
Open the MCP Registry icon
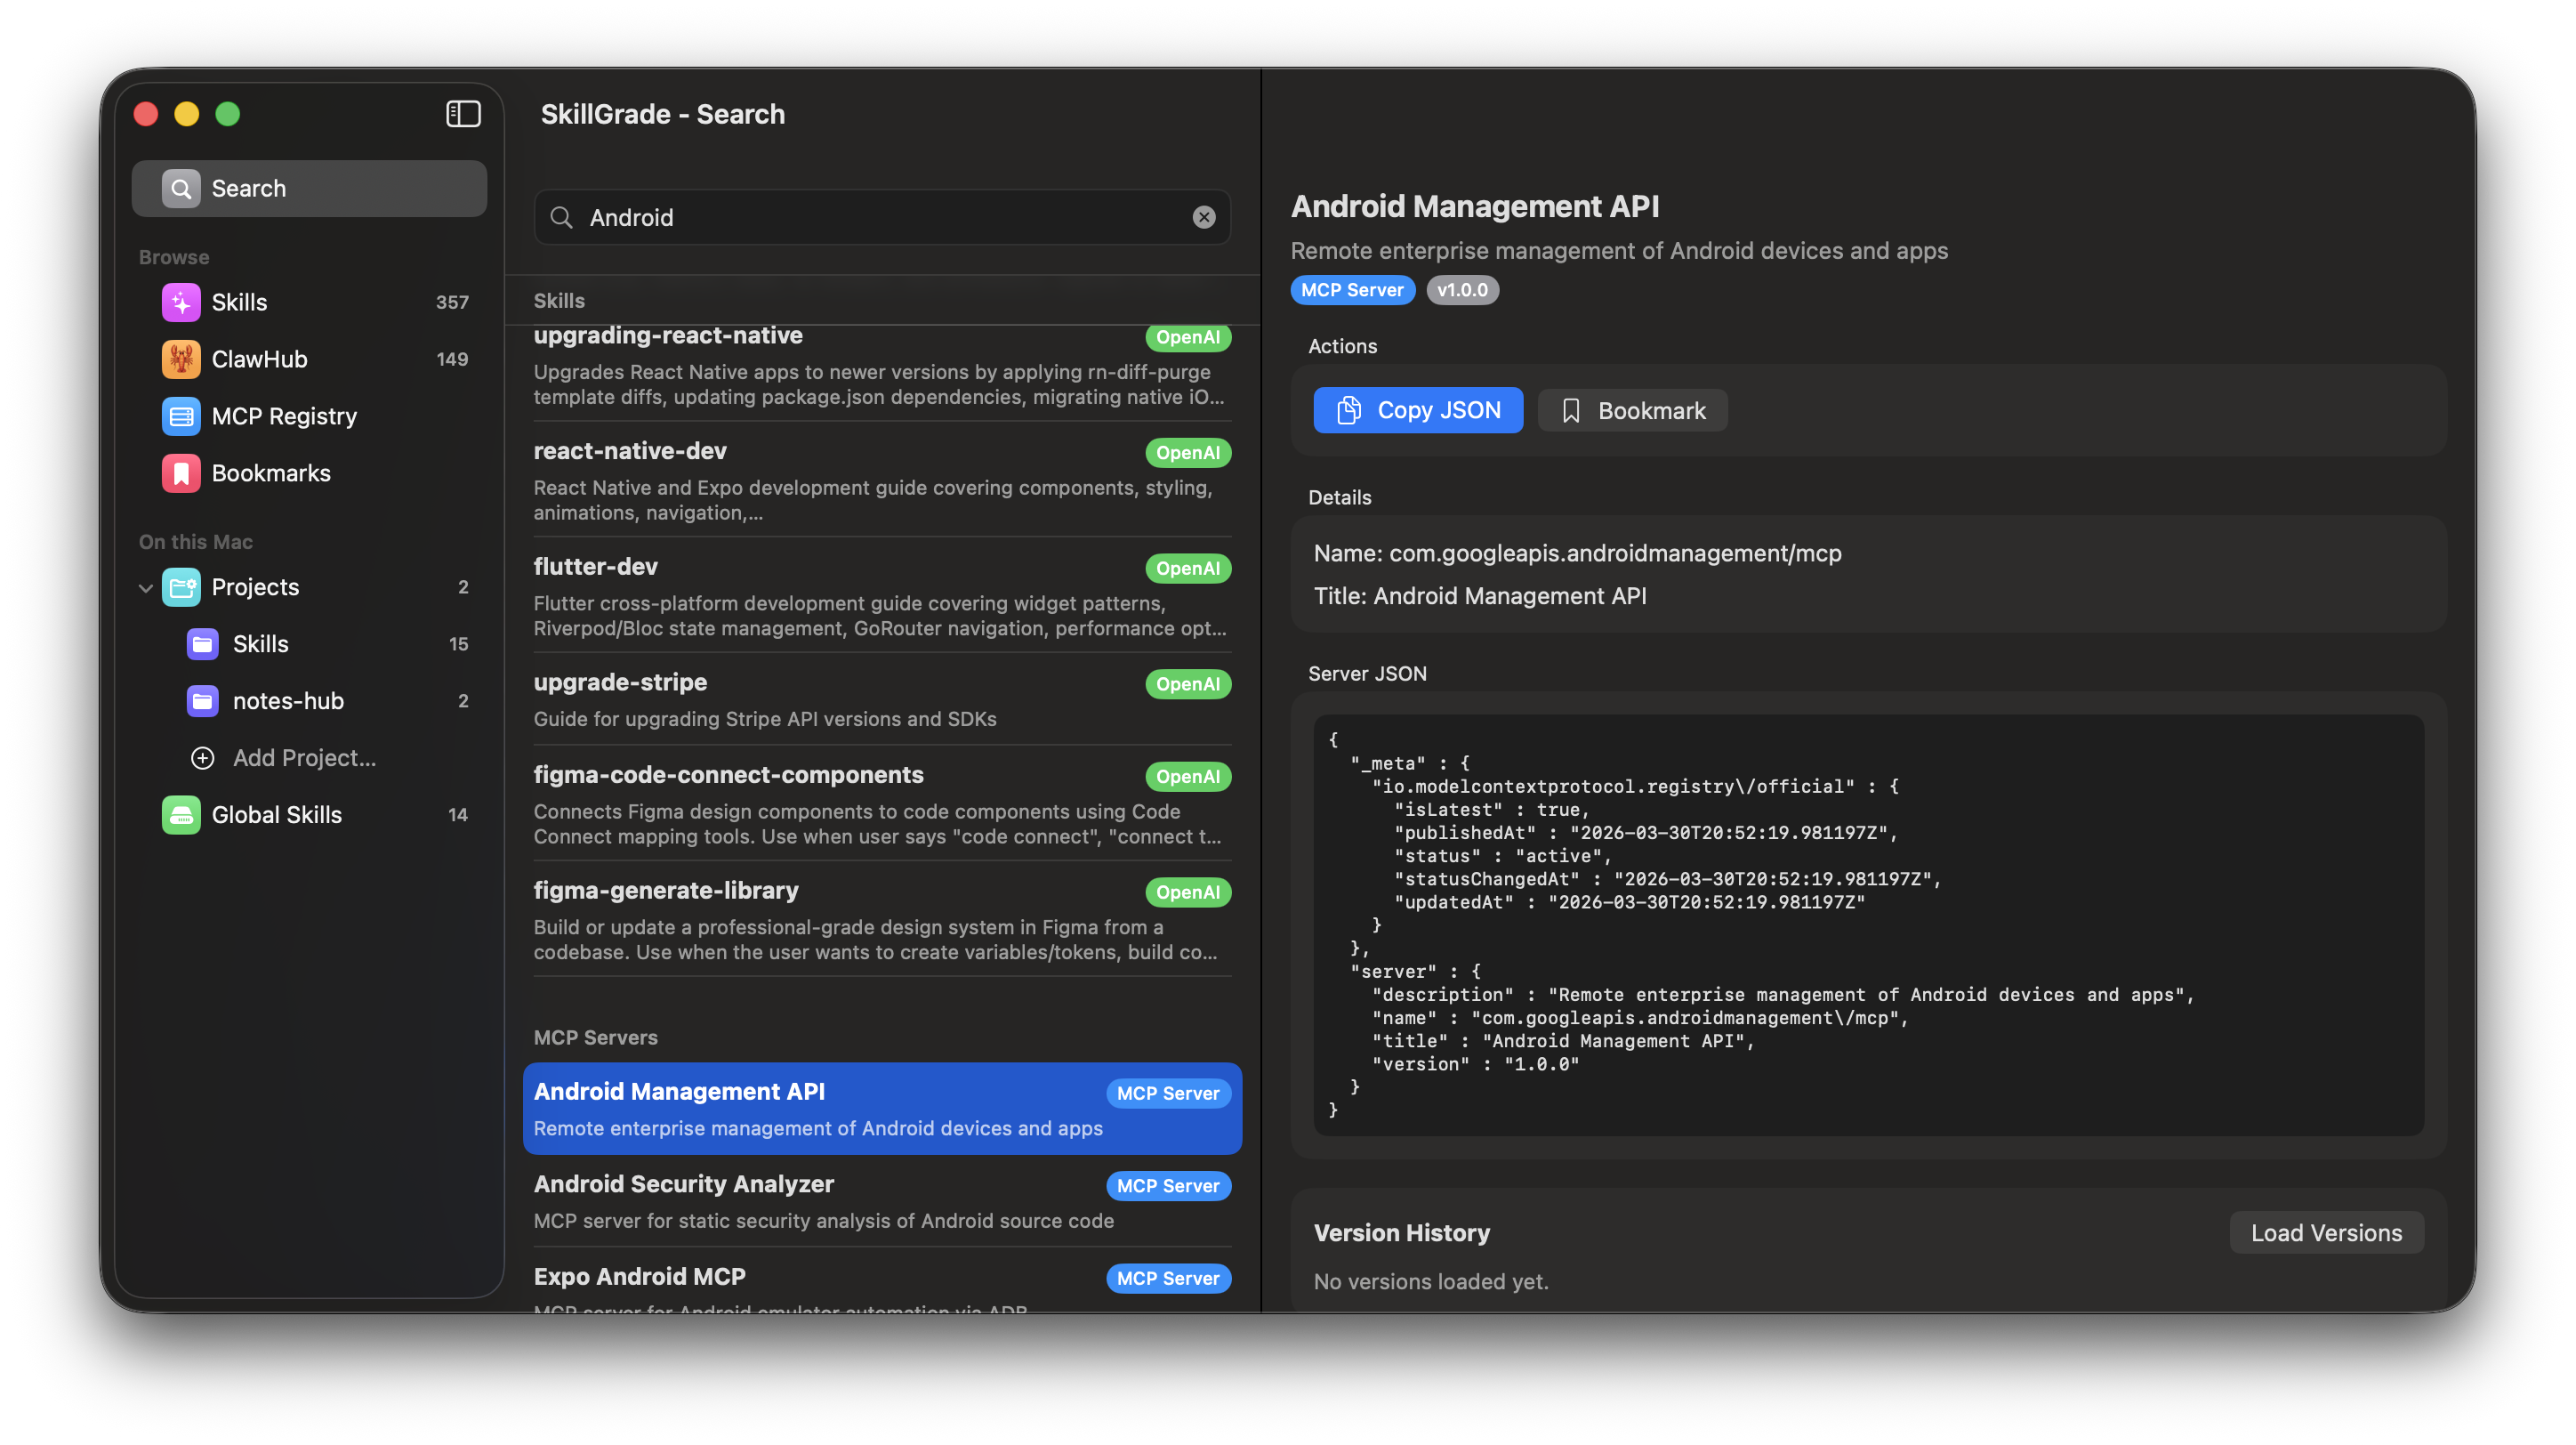(181, 416)
